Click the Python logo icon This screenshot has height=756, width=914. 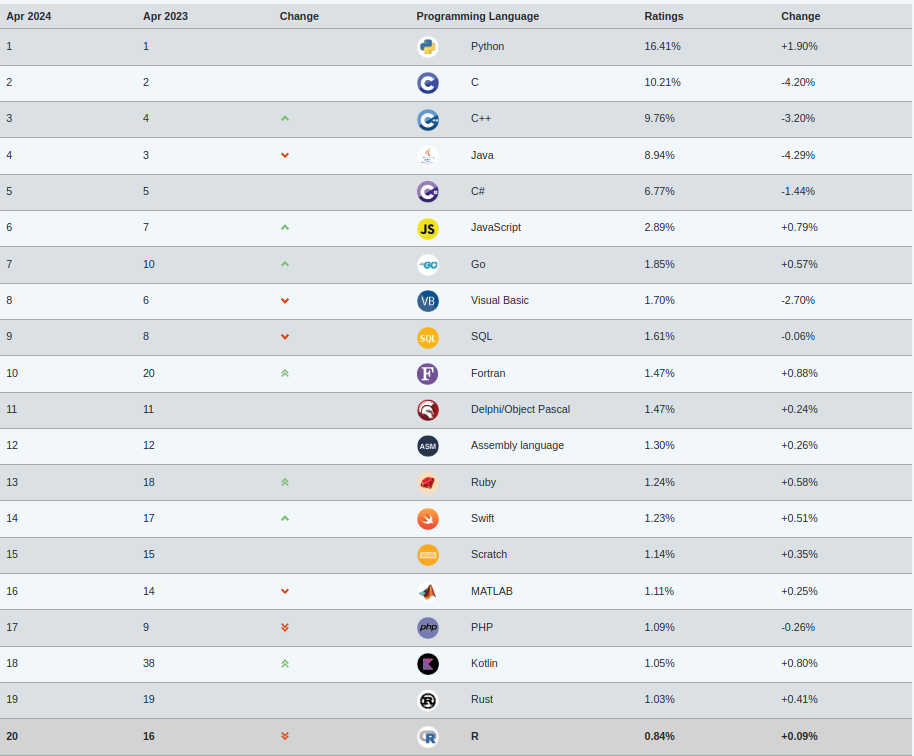428,47
